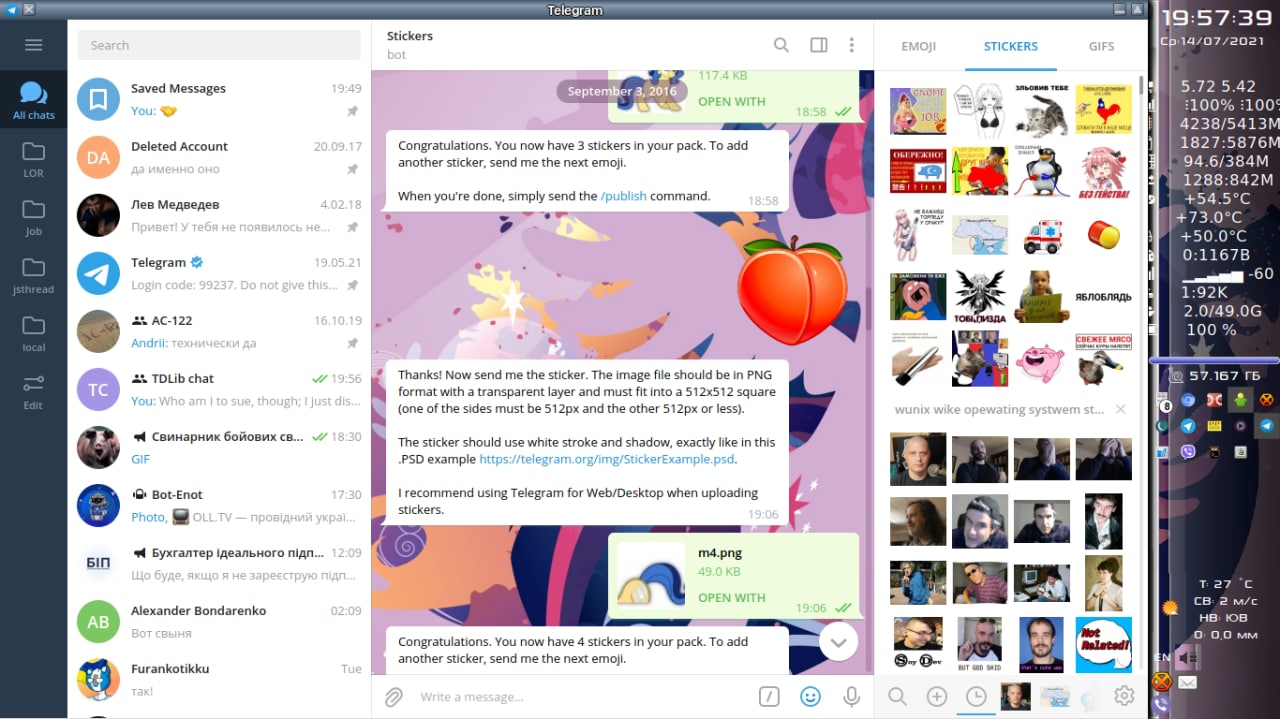
Task: Select the map sticker pack in the footer
Action: [1054, 696]
